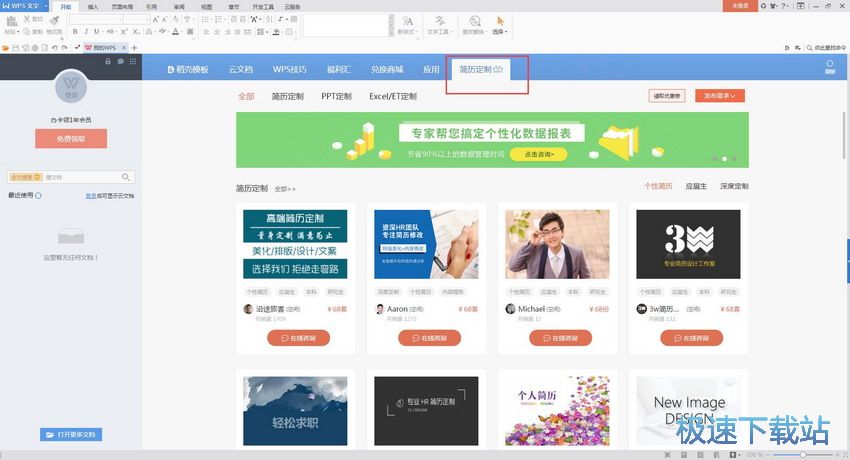Open the 轻松求职 mountain thumbnail
850x460 pixels.
coord(295,411)
